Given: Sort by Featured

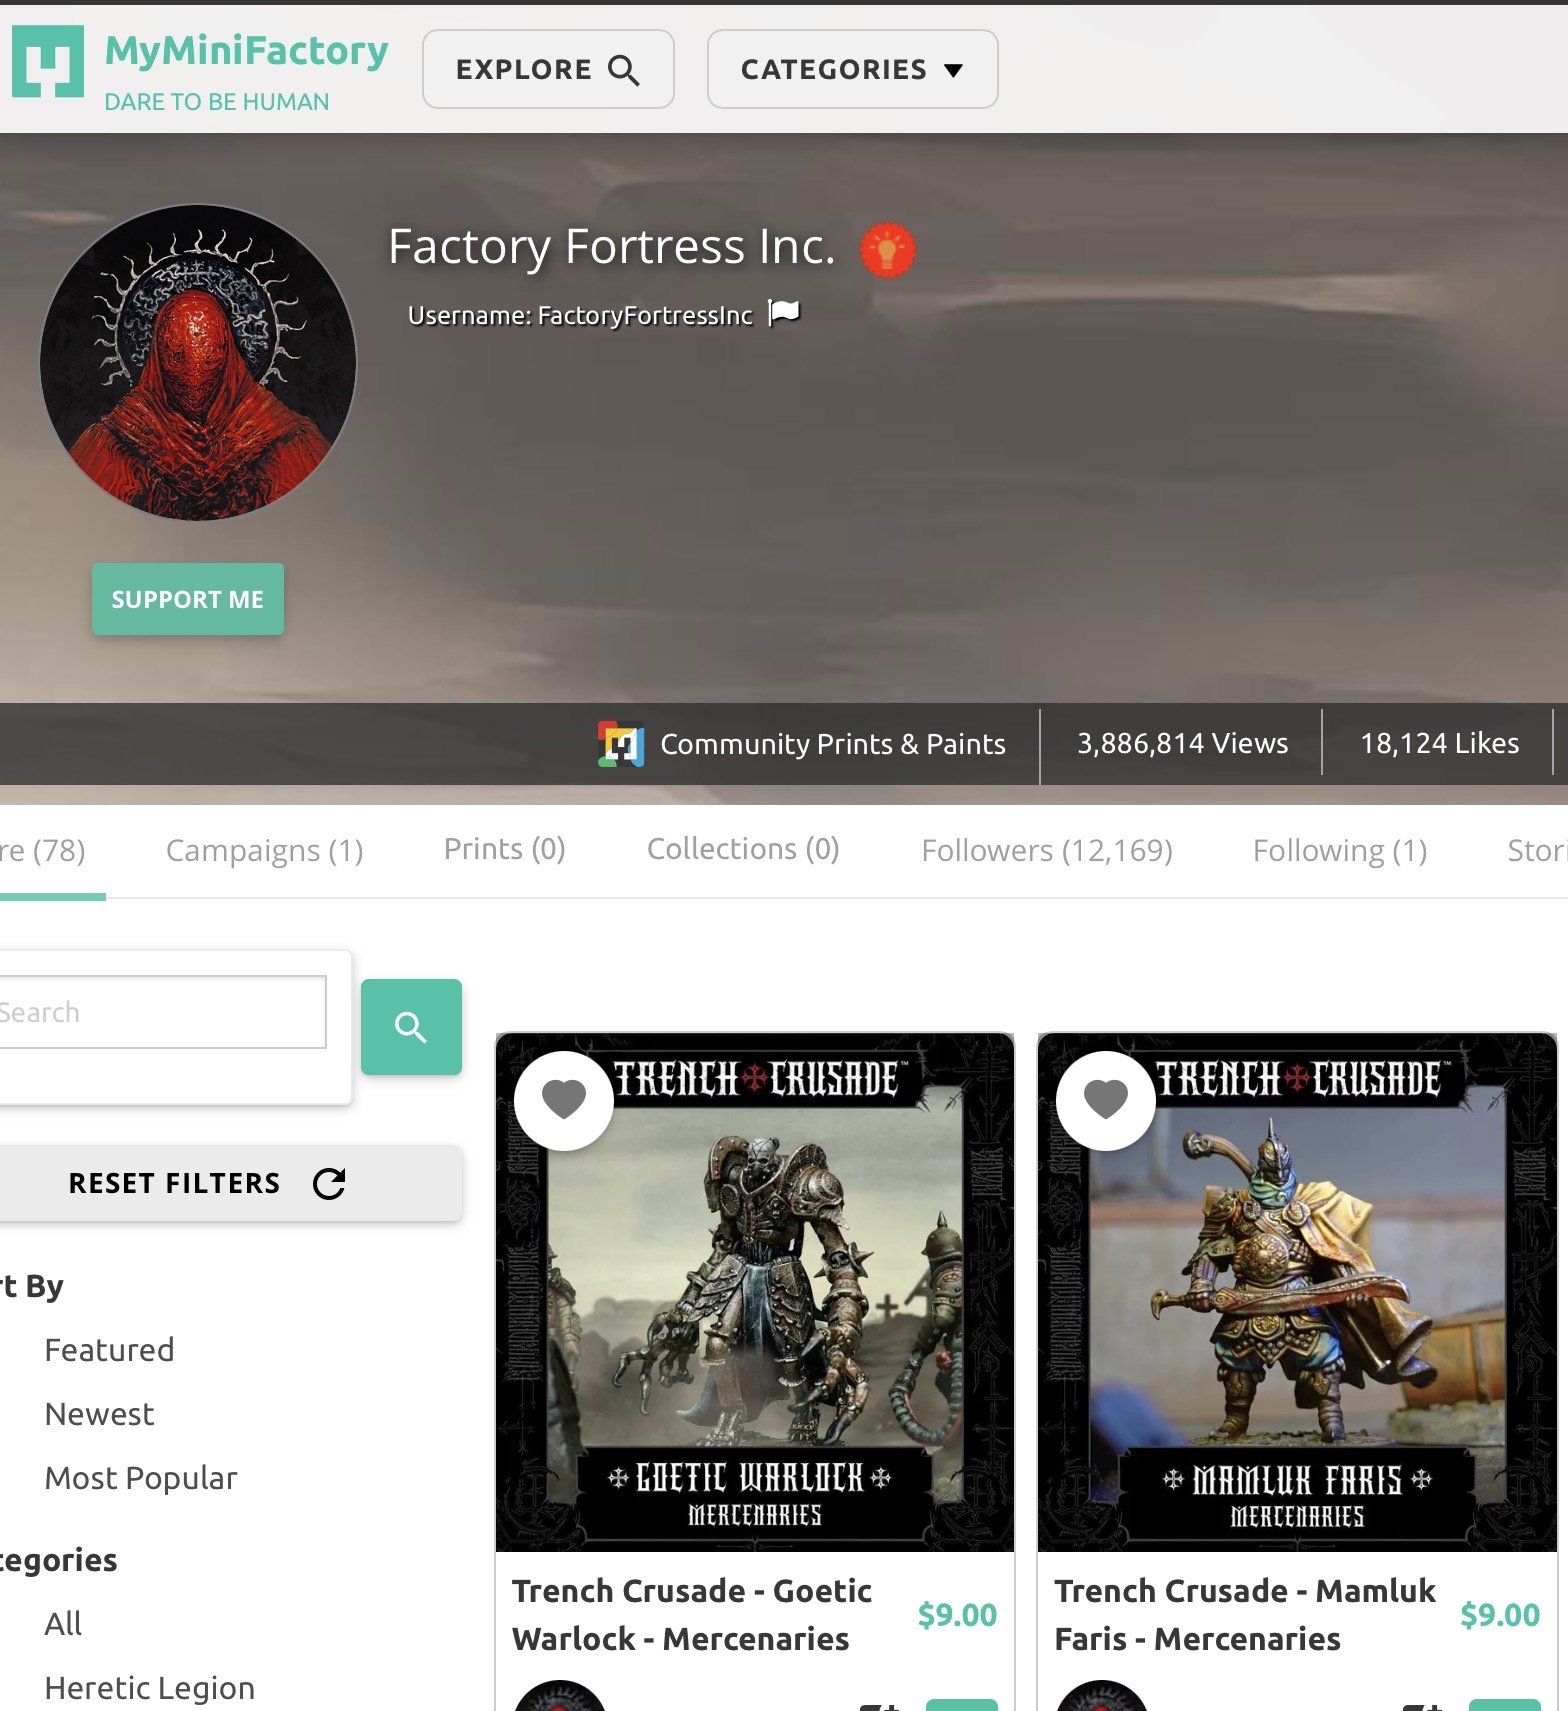Looking at the screenshot, I should click(110, 1350).
